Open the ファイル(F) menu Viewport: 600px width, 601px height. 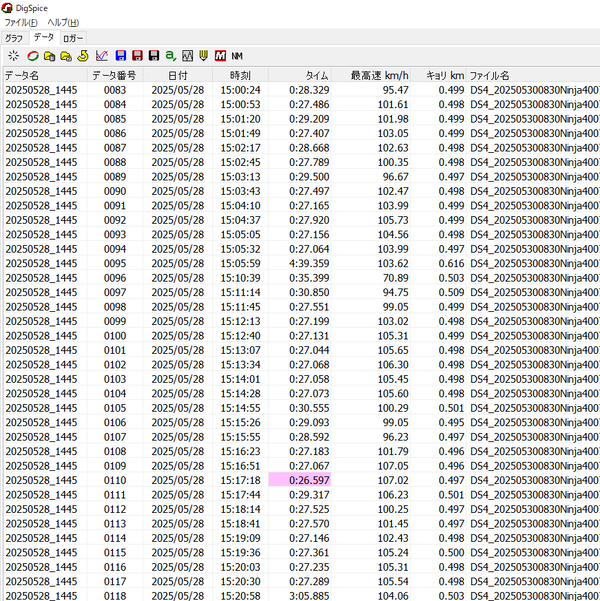point(21,23)
